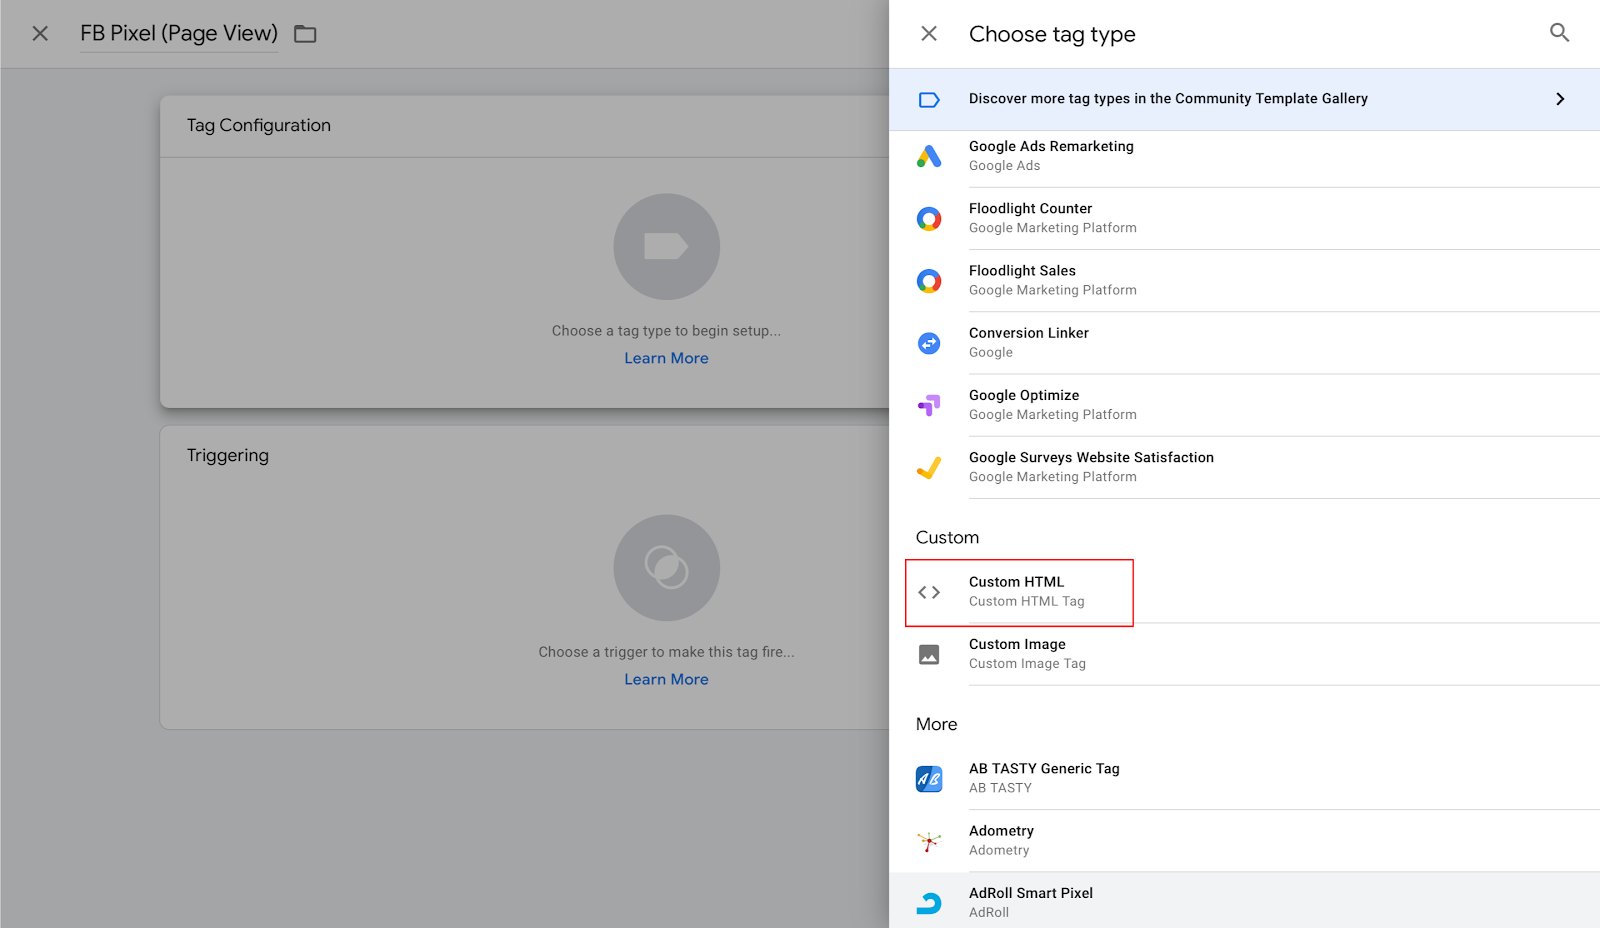Choose Google Surveys Website Satisfaction tag
This screenshot has height=928, width=1600.
click(x=1090, y=467)
